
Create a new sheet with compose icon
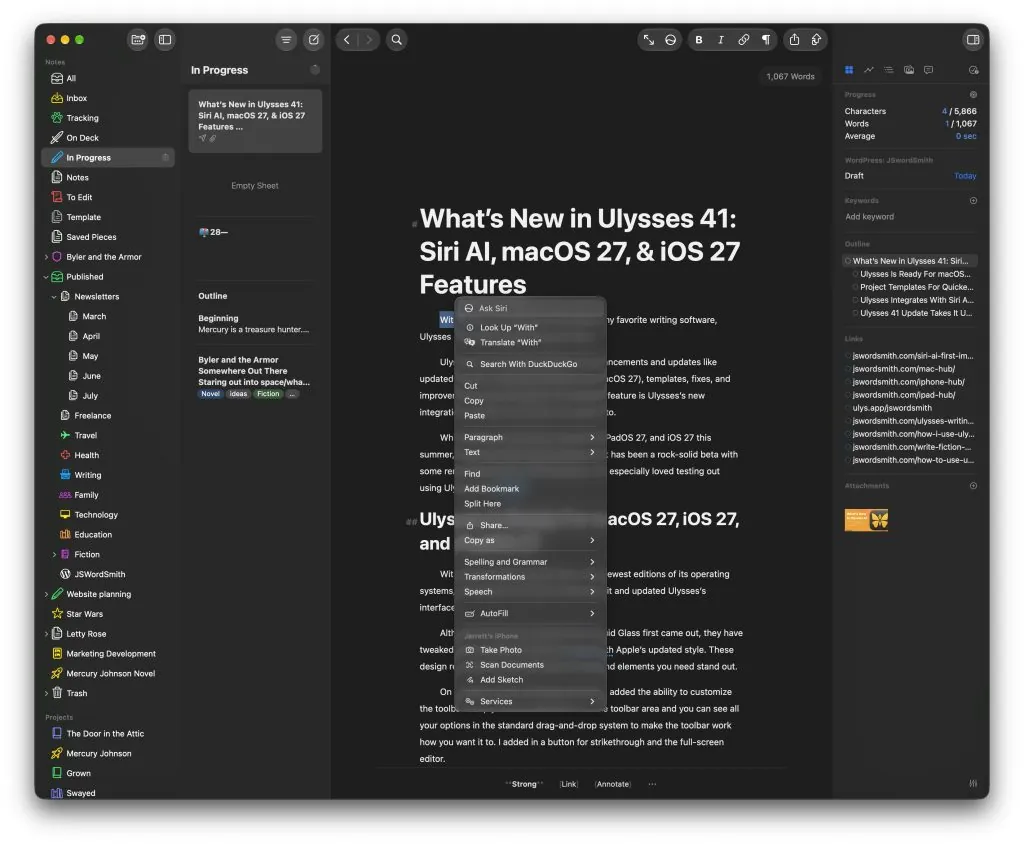tap(314, 40)
